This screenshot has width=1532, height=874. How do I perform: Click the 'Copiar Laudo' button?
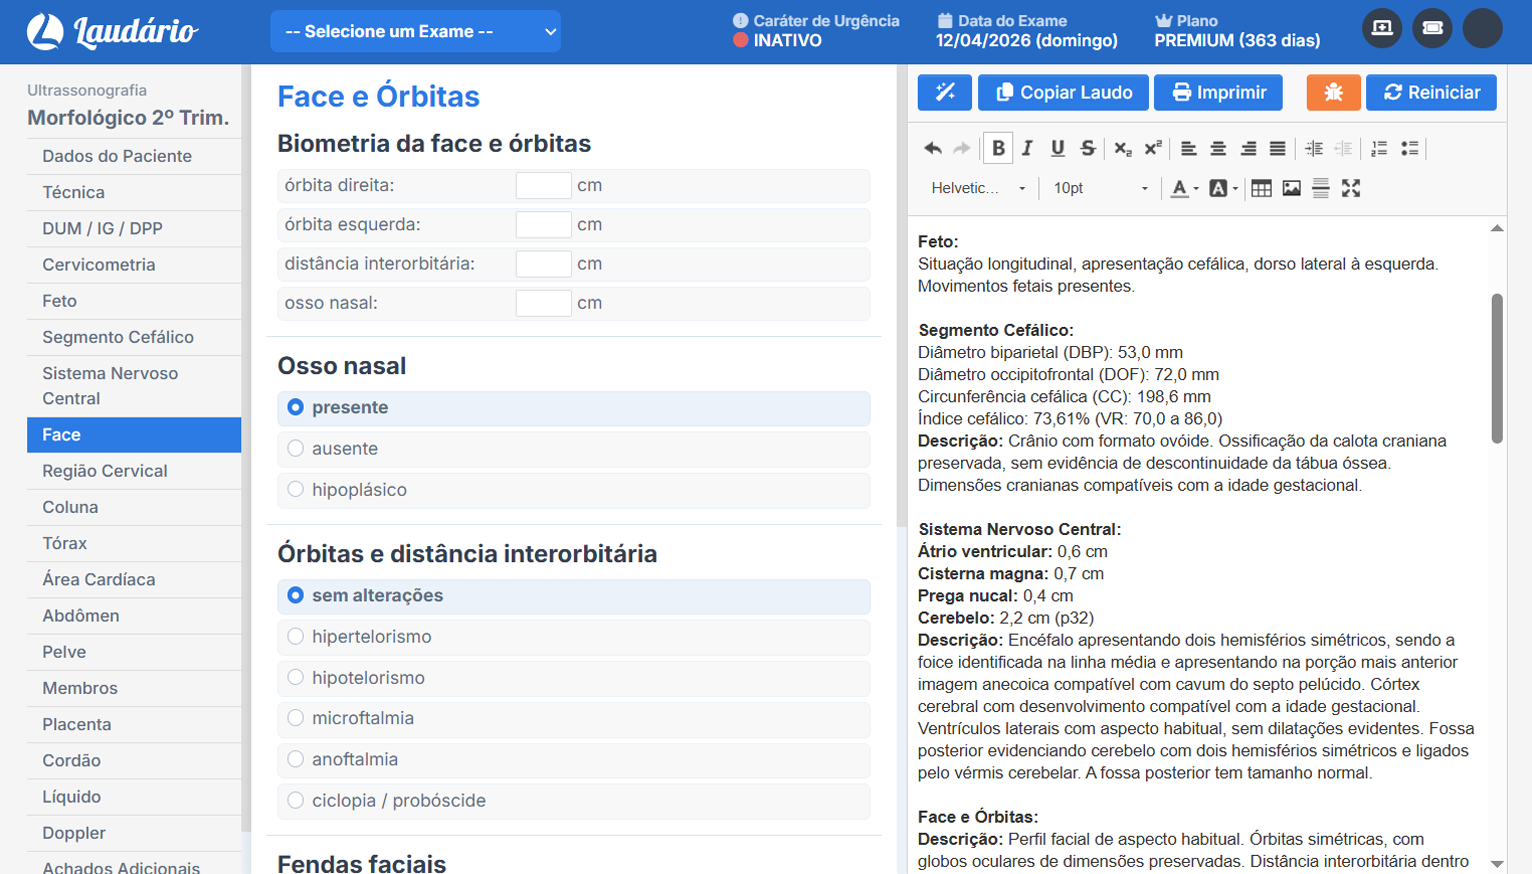[1062, 92]
